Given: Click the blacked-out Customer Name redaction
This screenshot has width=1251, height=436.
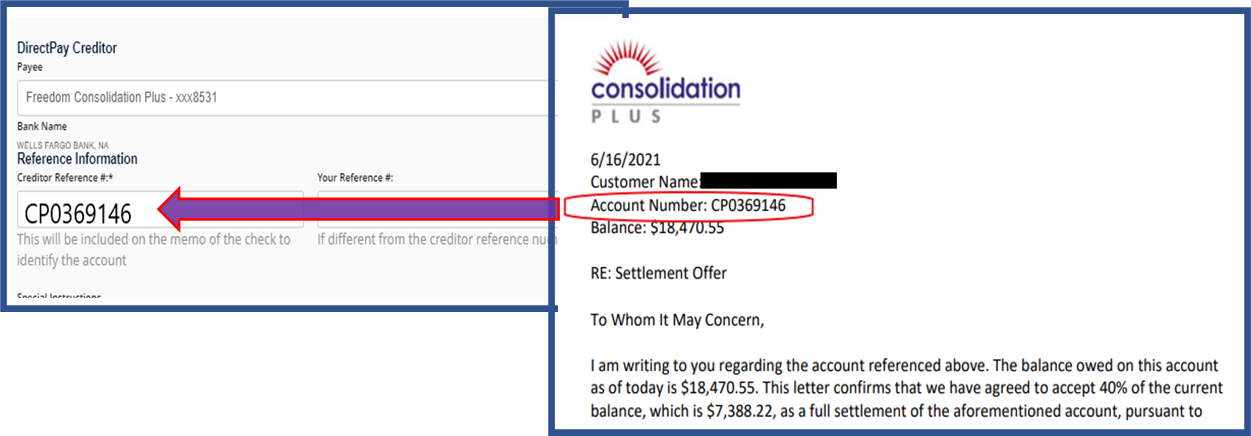Looking at the screenshot, I should tap(768, 181).
